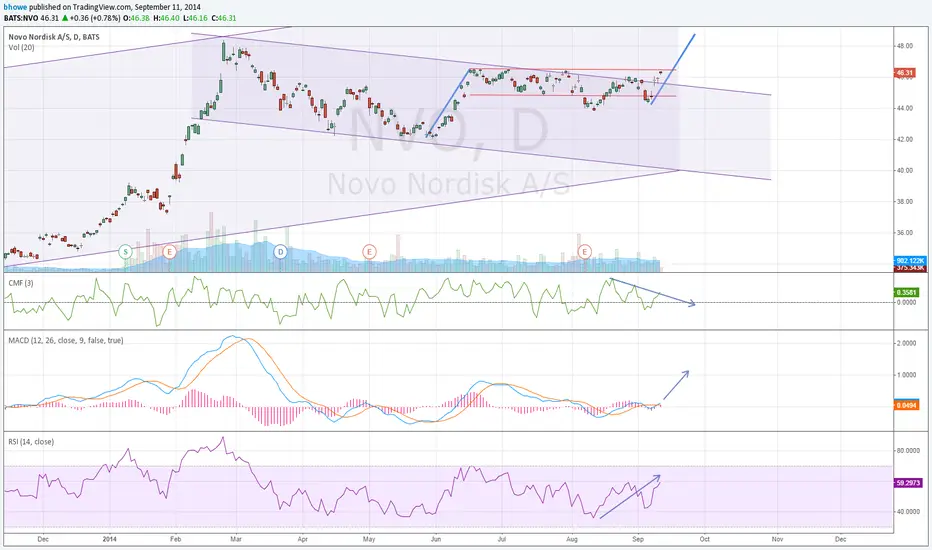This screenshot has width=932, height=550.
Task: Click the 40.0000 RSI axis label
Action: (x=908, y=511)
